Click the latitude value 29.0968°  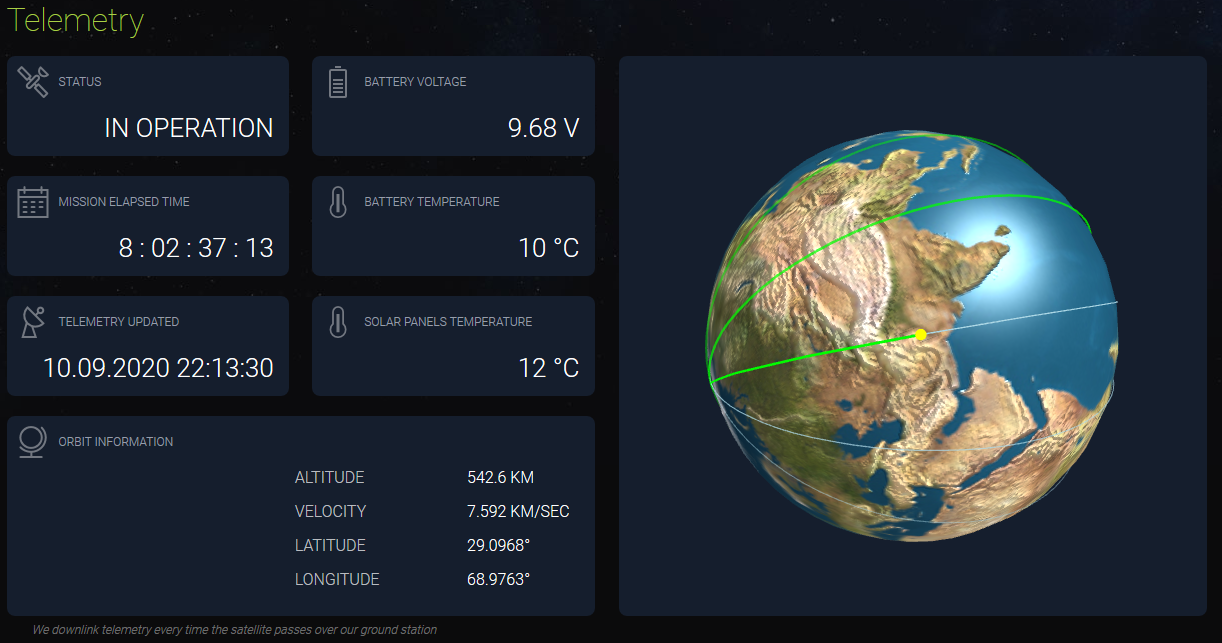coord(498,546)
